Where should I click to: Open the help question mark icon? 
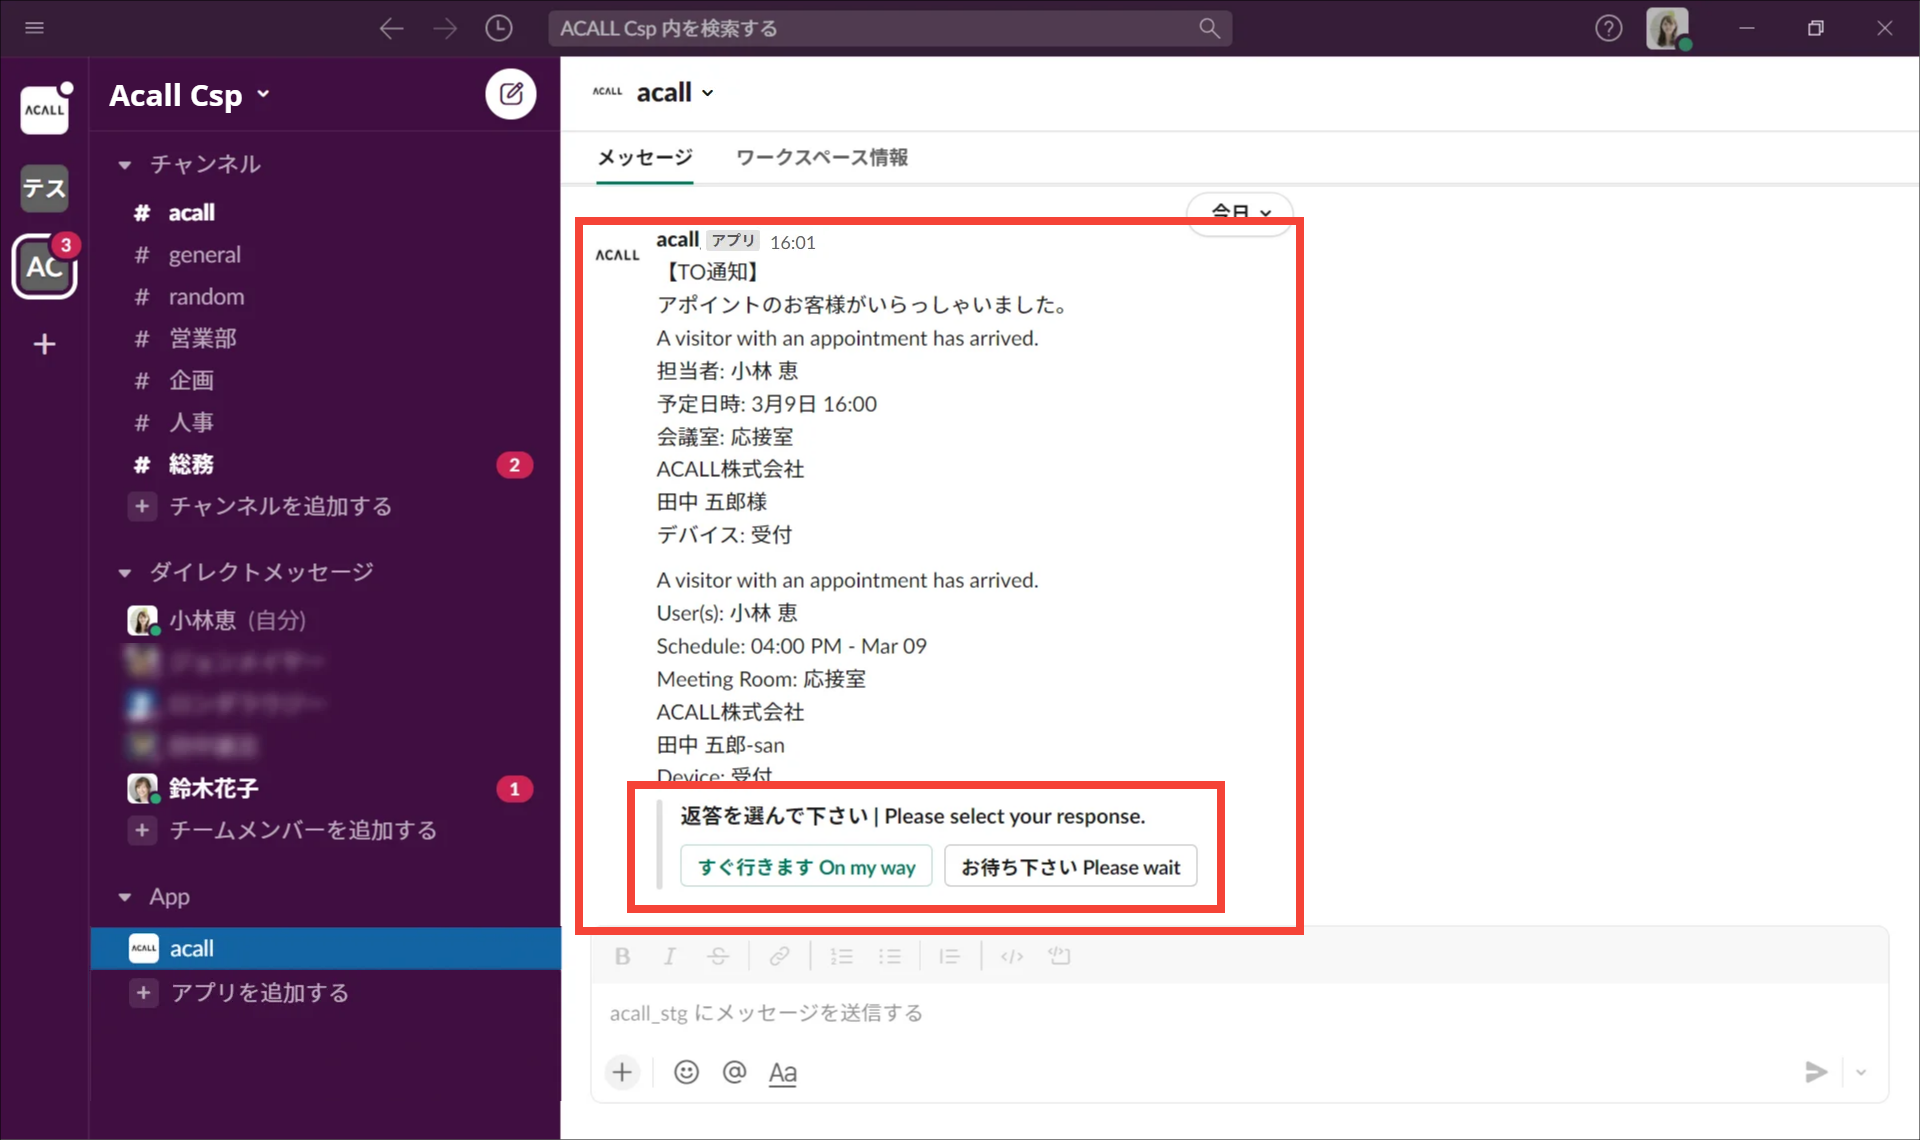[1608, 28]
